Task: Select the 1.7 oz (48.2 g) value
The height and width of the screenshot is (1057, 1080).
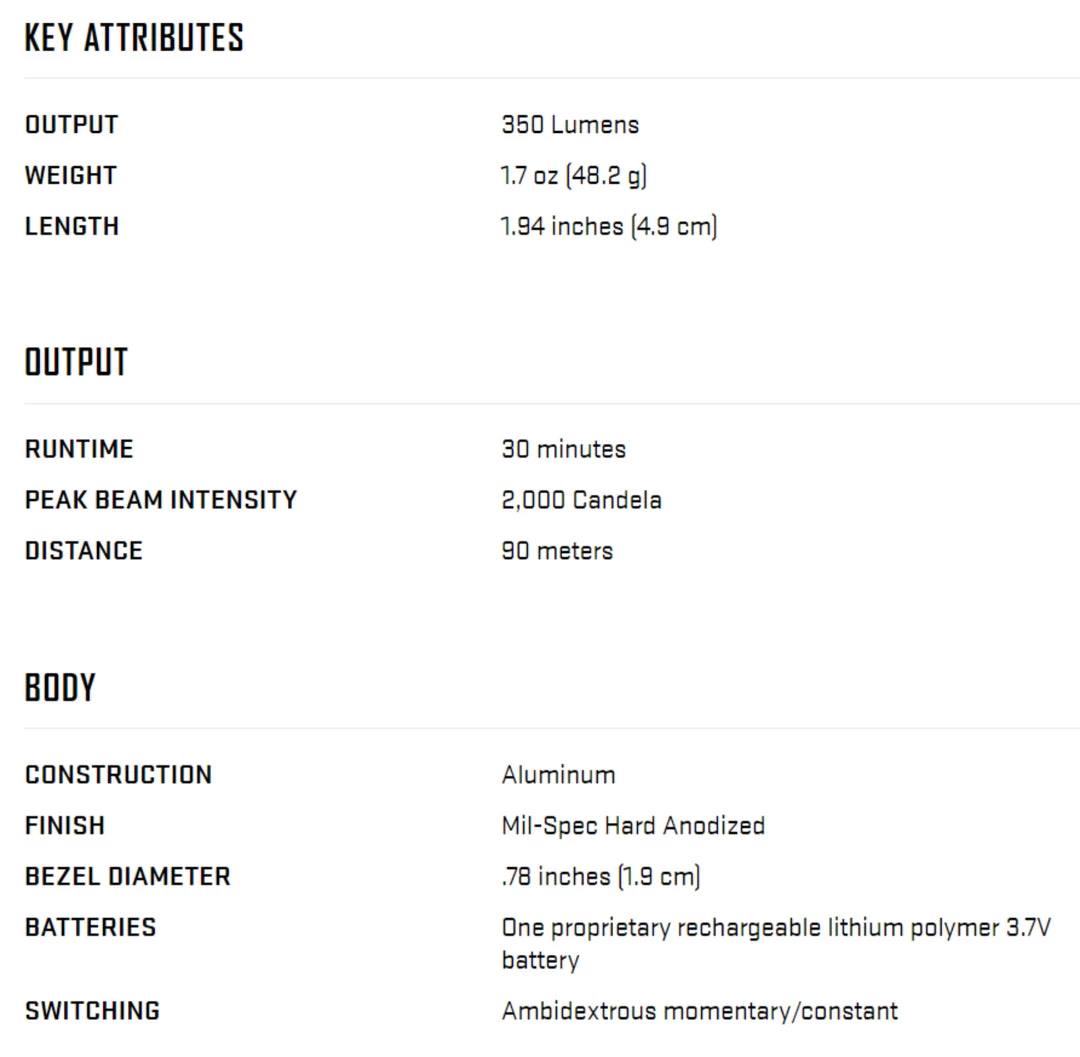Action: 574,176
